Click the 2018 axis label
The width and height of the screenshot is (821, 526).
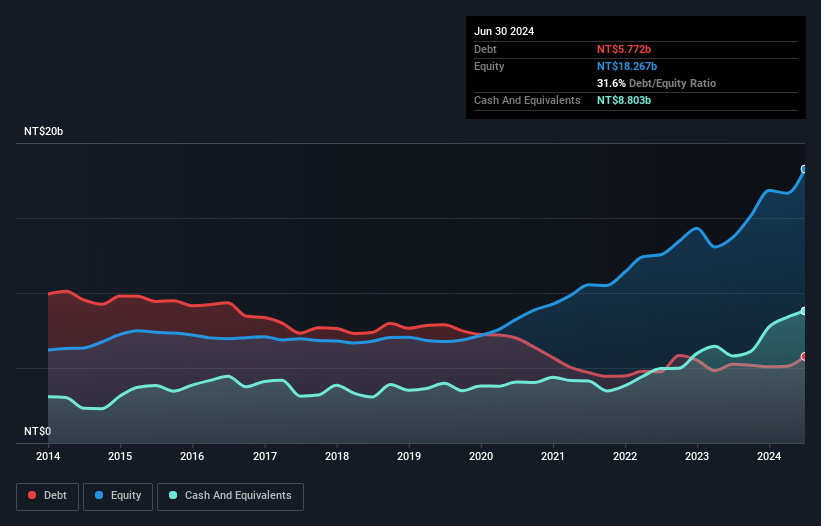point(337,456)
